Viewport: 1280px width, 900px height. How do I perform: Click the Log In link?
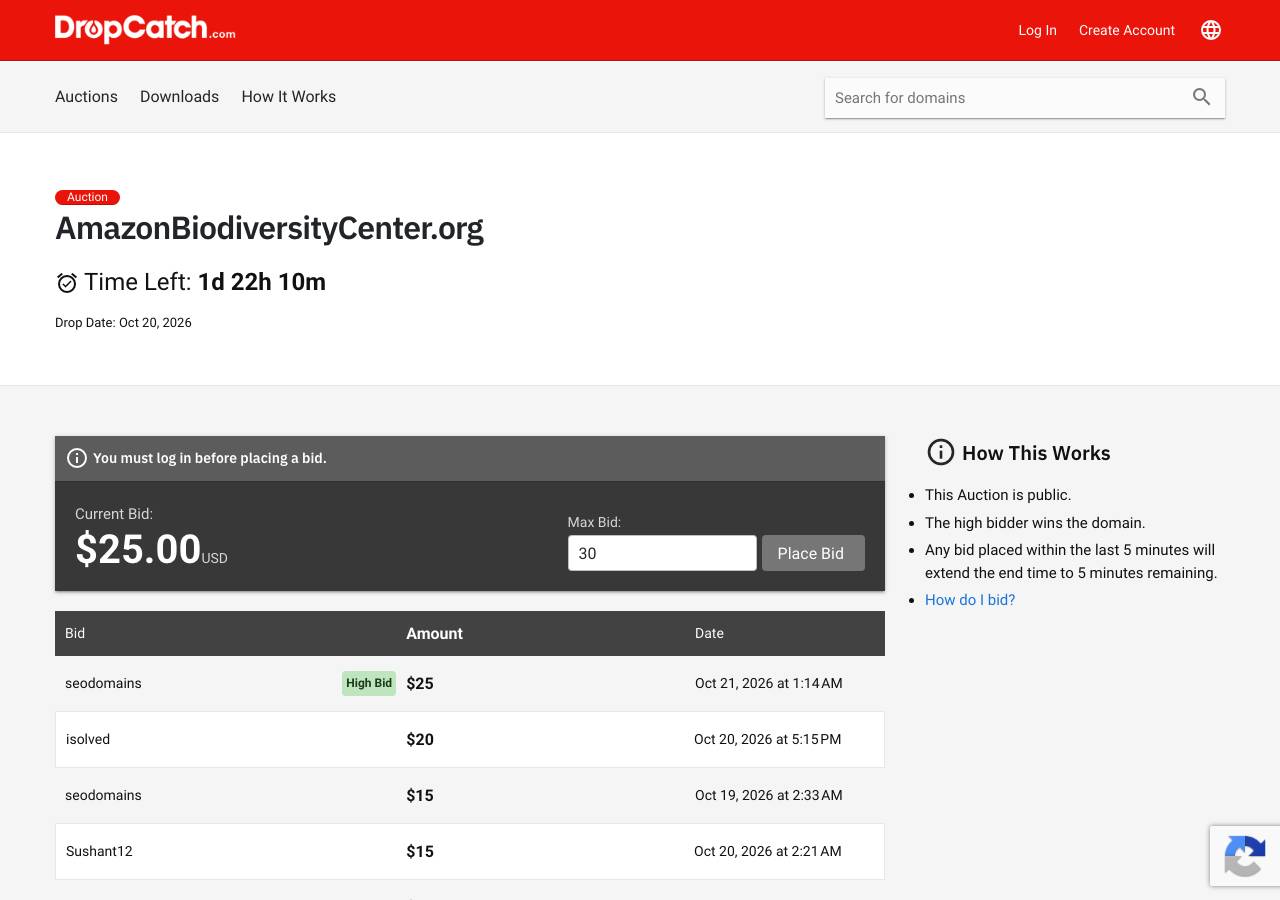(x=1037, y=30)
